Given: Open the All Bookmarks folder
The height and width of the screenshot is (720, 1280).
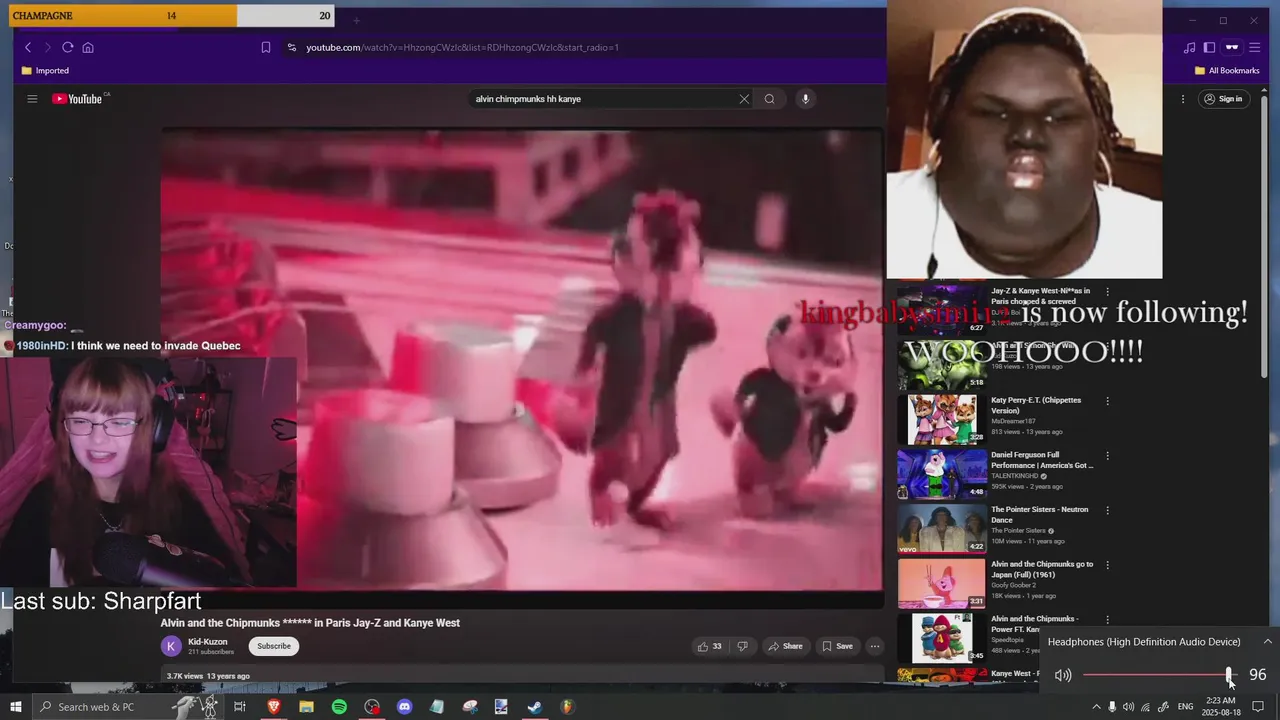Looking at the screenshot, I should (x=1227, y=71).
